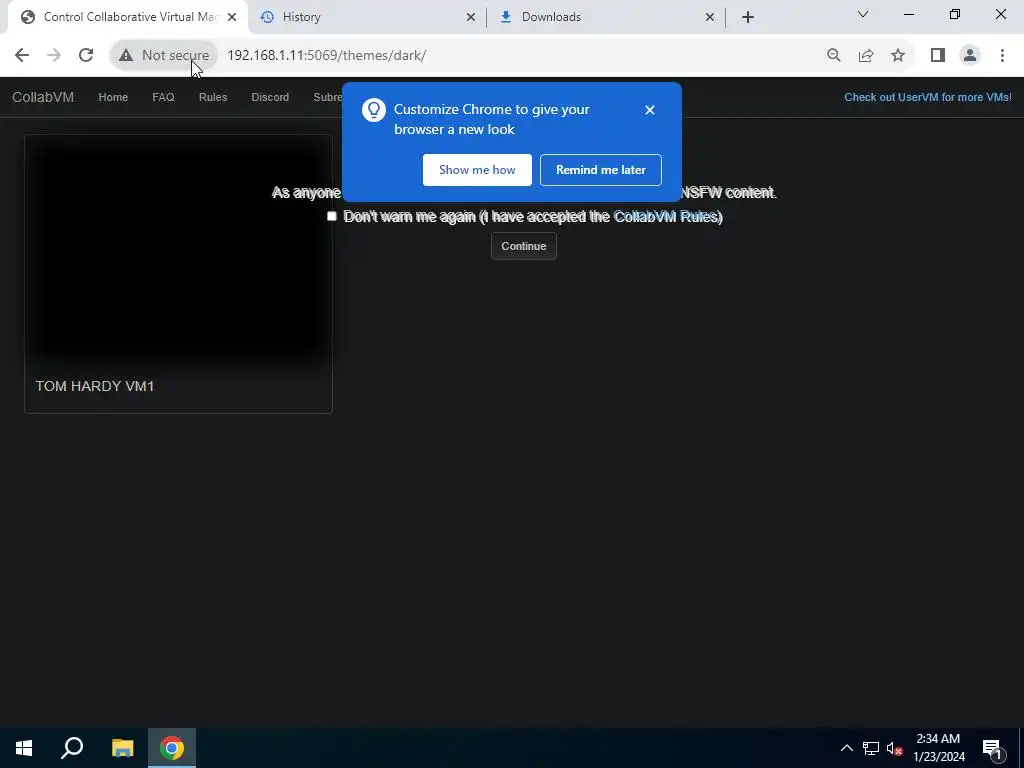
Task: Click the Chrome taskbar icon
Action: [x=172, y=748]
